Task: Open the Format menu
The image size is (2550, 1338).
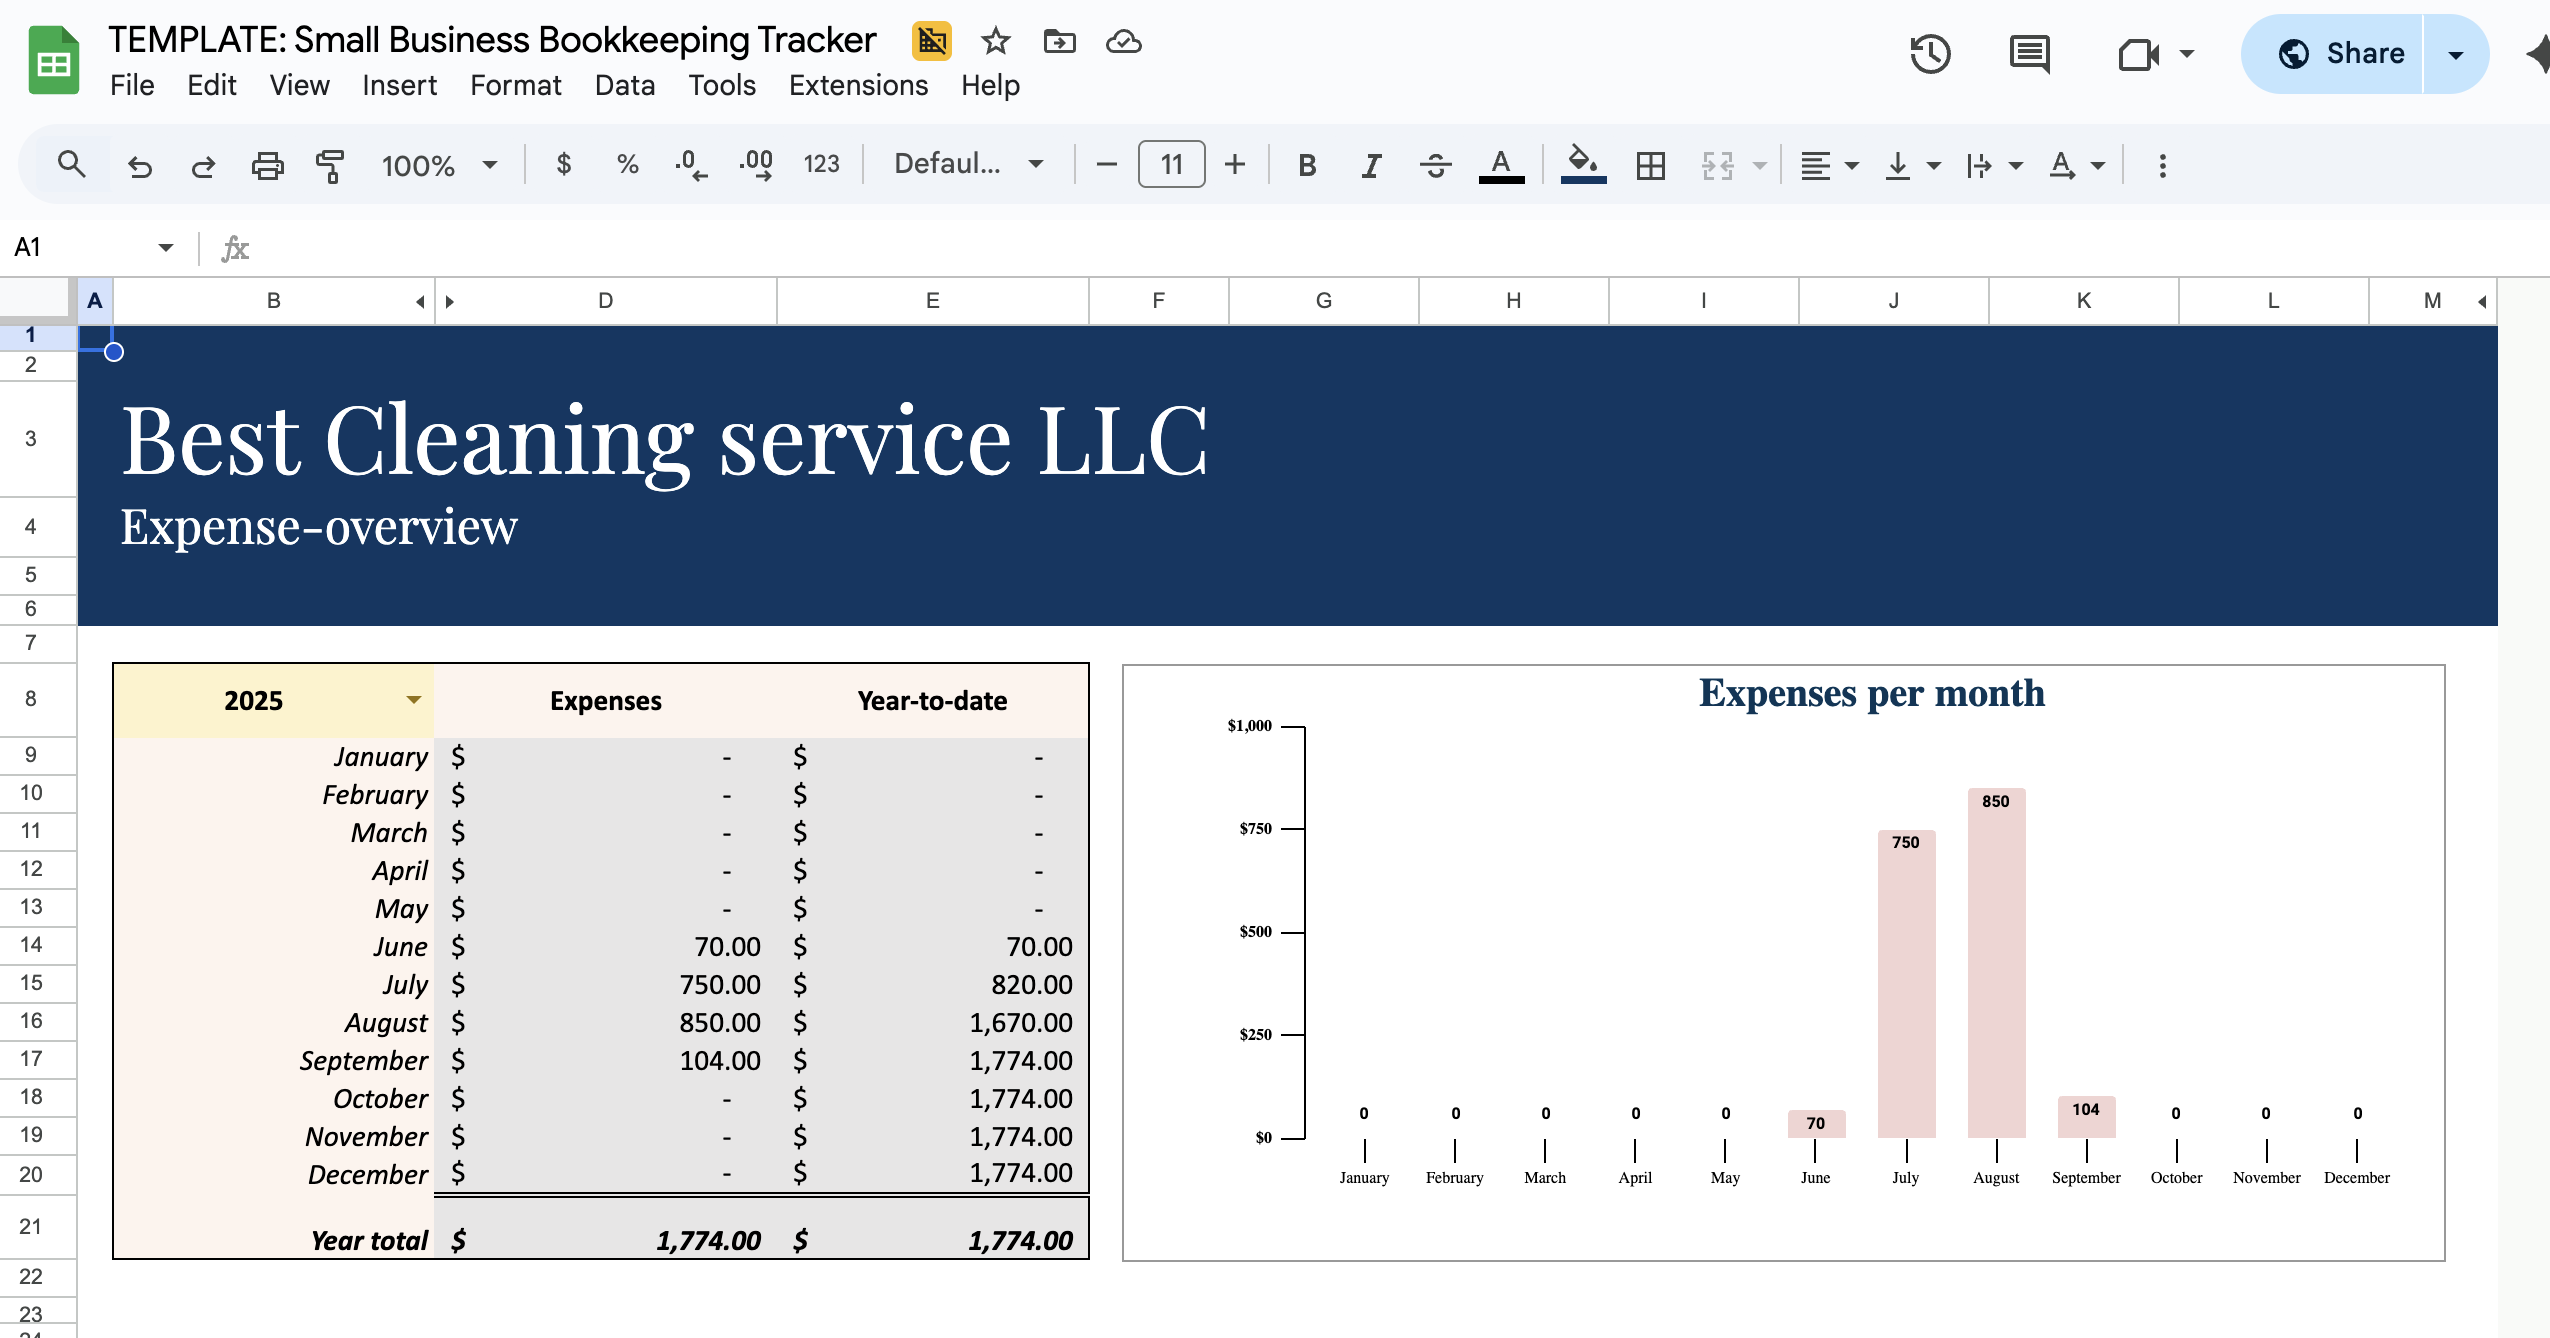Action: point(515,85)
